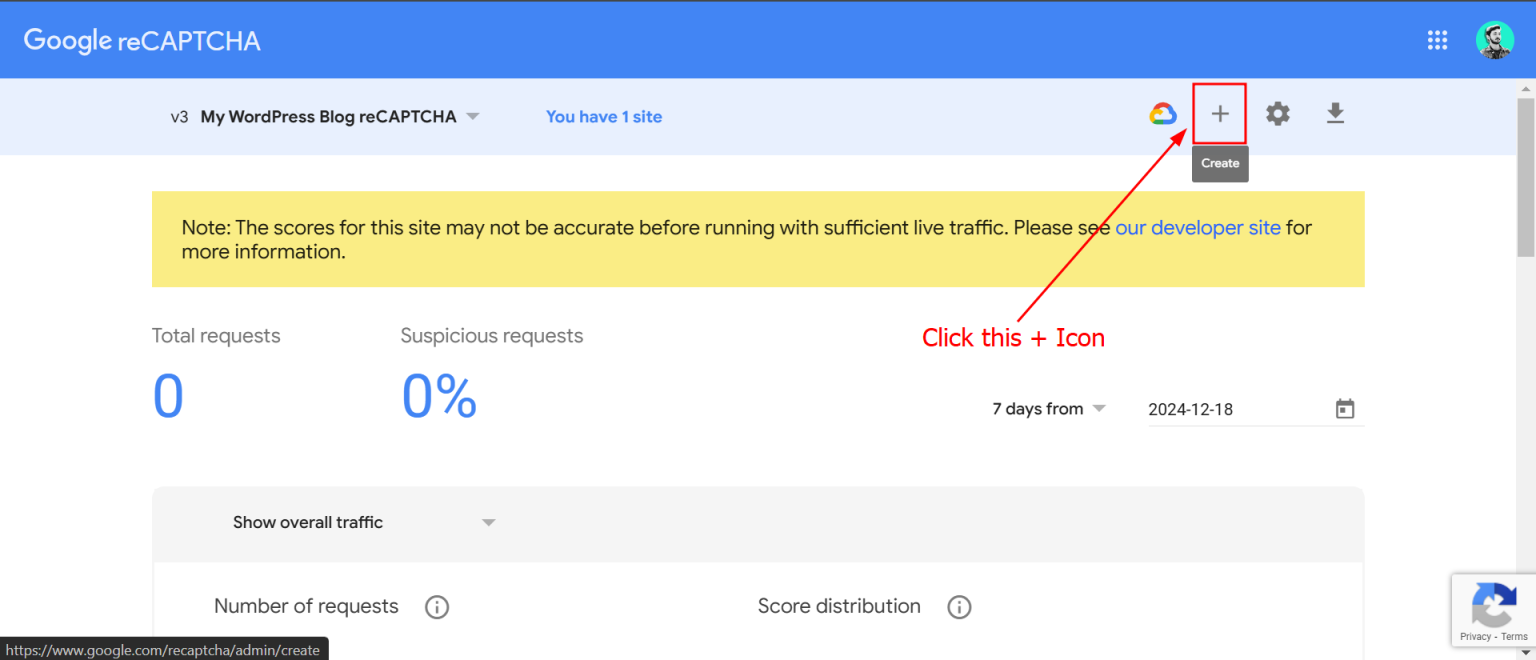The width and height of the screenshot is (1536, 660).
Task: Click the Score distribution info icon
Action: [959, 607]
